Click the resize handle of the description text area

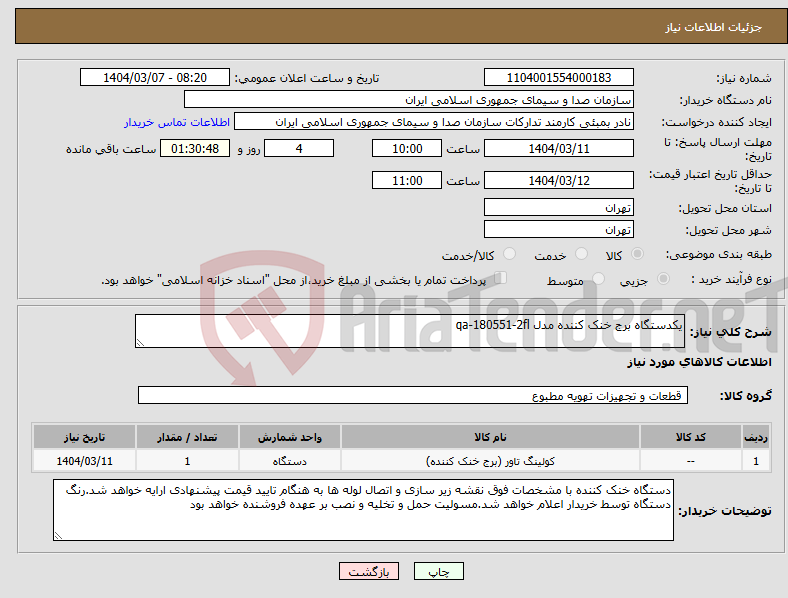click(x=140, y=343)
